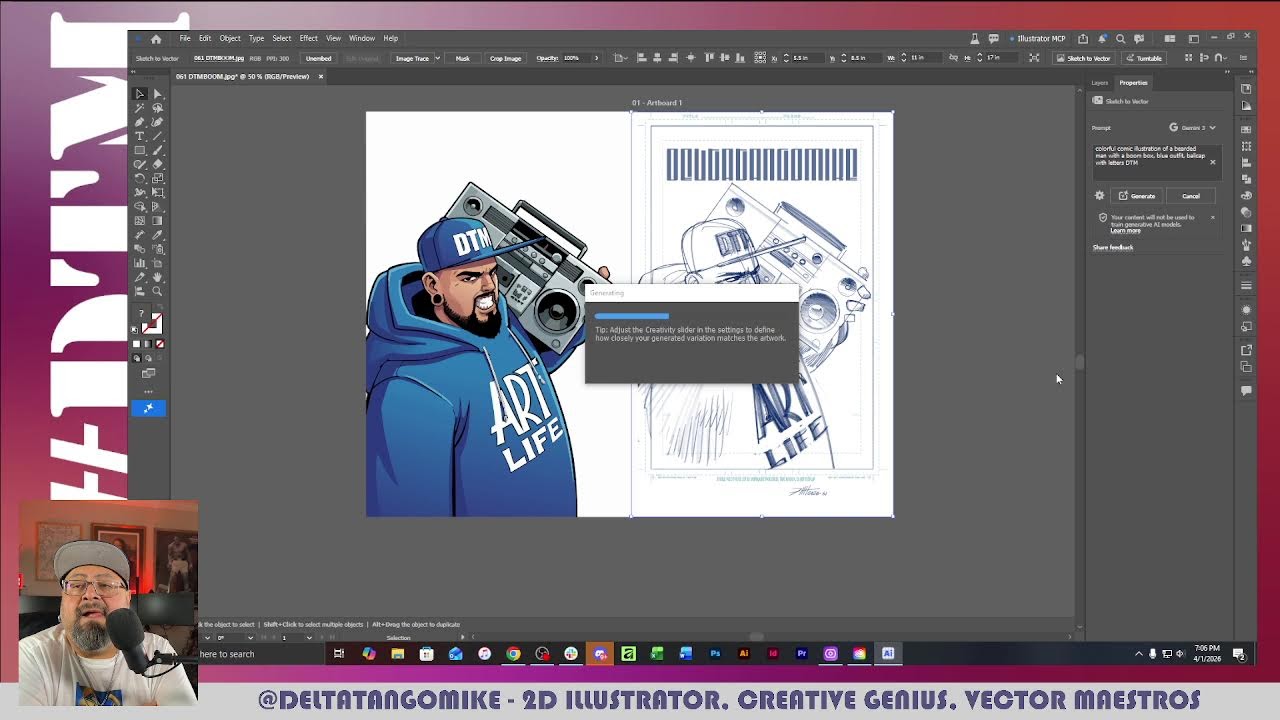1280x720 pixels.
Task: Select the Pen tool
Action: click(140, 122)
